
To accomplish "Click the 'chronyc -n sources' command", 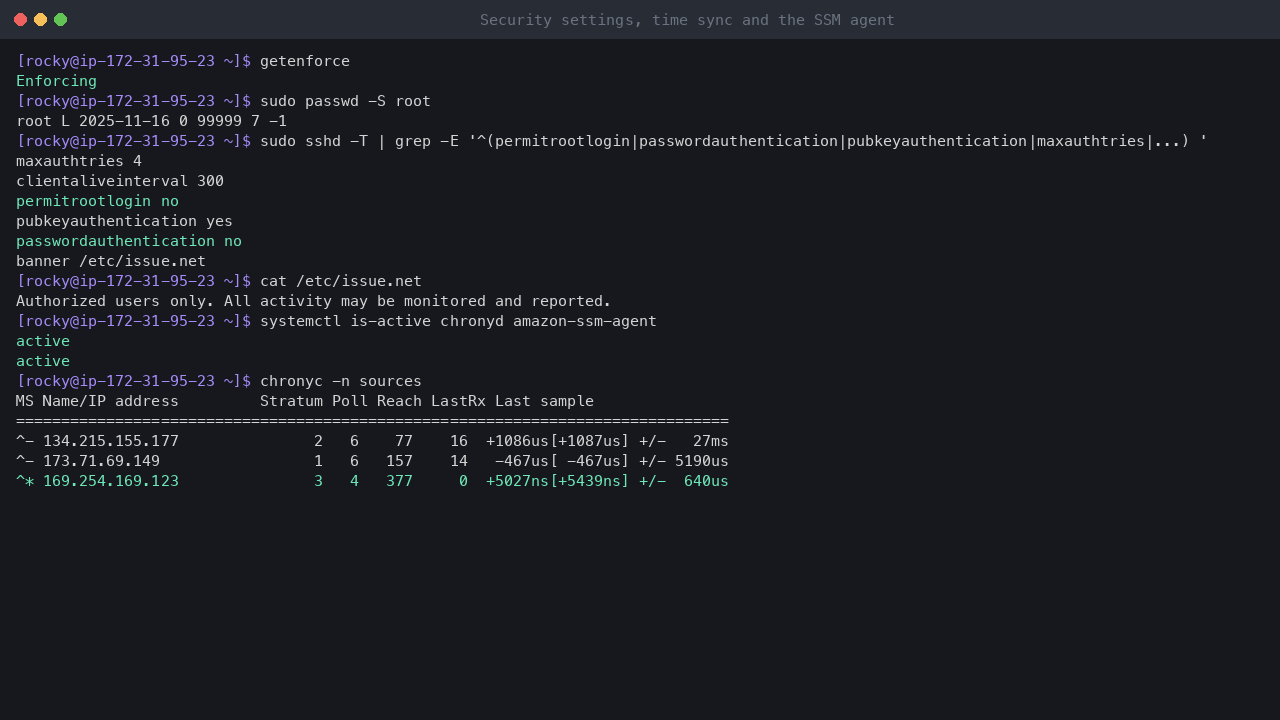I will point(341,381).
